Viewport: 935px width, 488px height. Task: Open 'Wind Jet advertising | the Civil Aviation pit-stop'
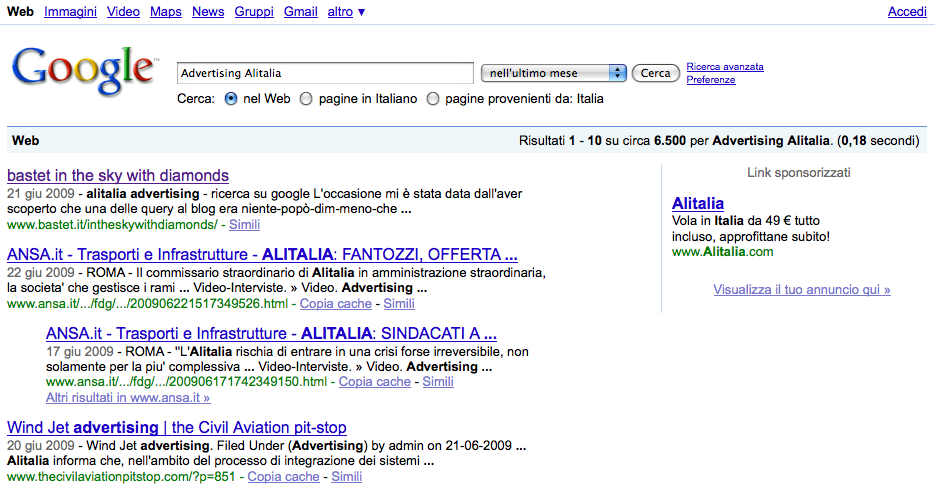click(177, 428)
